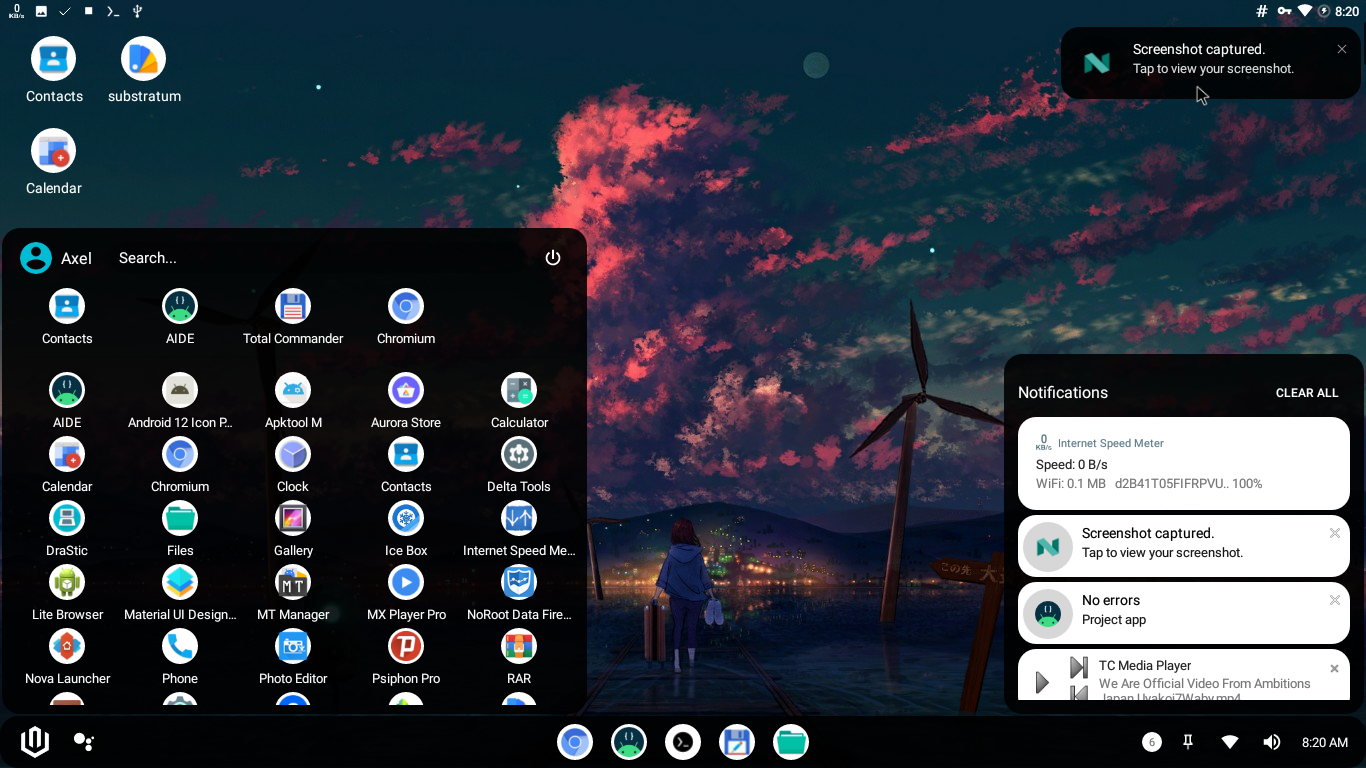This screenshot has height=768, width=1366.
Task: Open the Calendar shortcut on the desktop
Action: (x=54, y=161)
